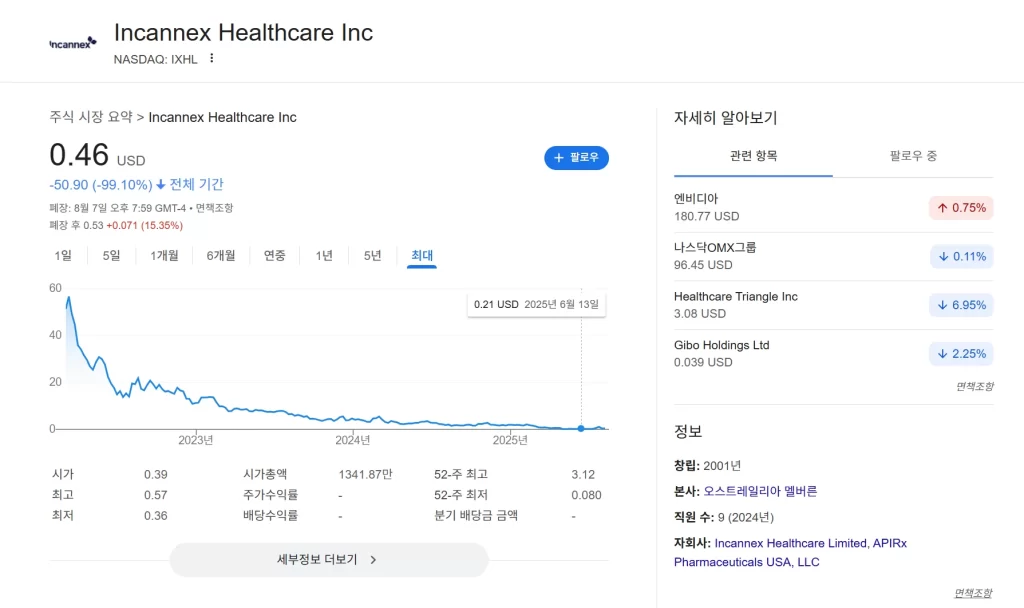This screenshot has height=608, width=1024.
Task: Switch to the 팔로우 중 tab
Action: (x=913, y=156)
